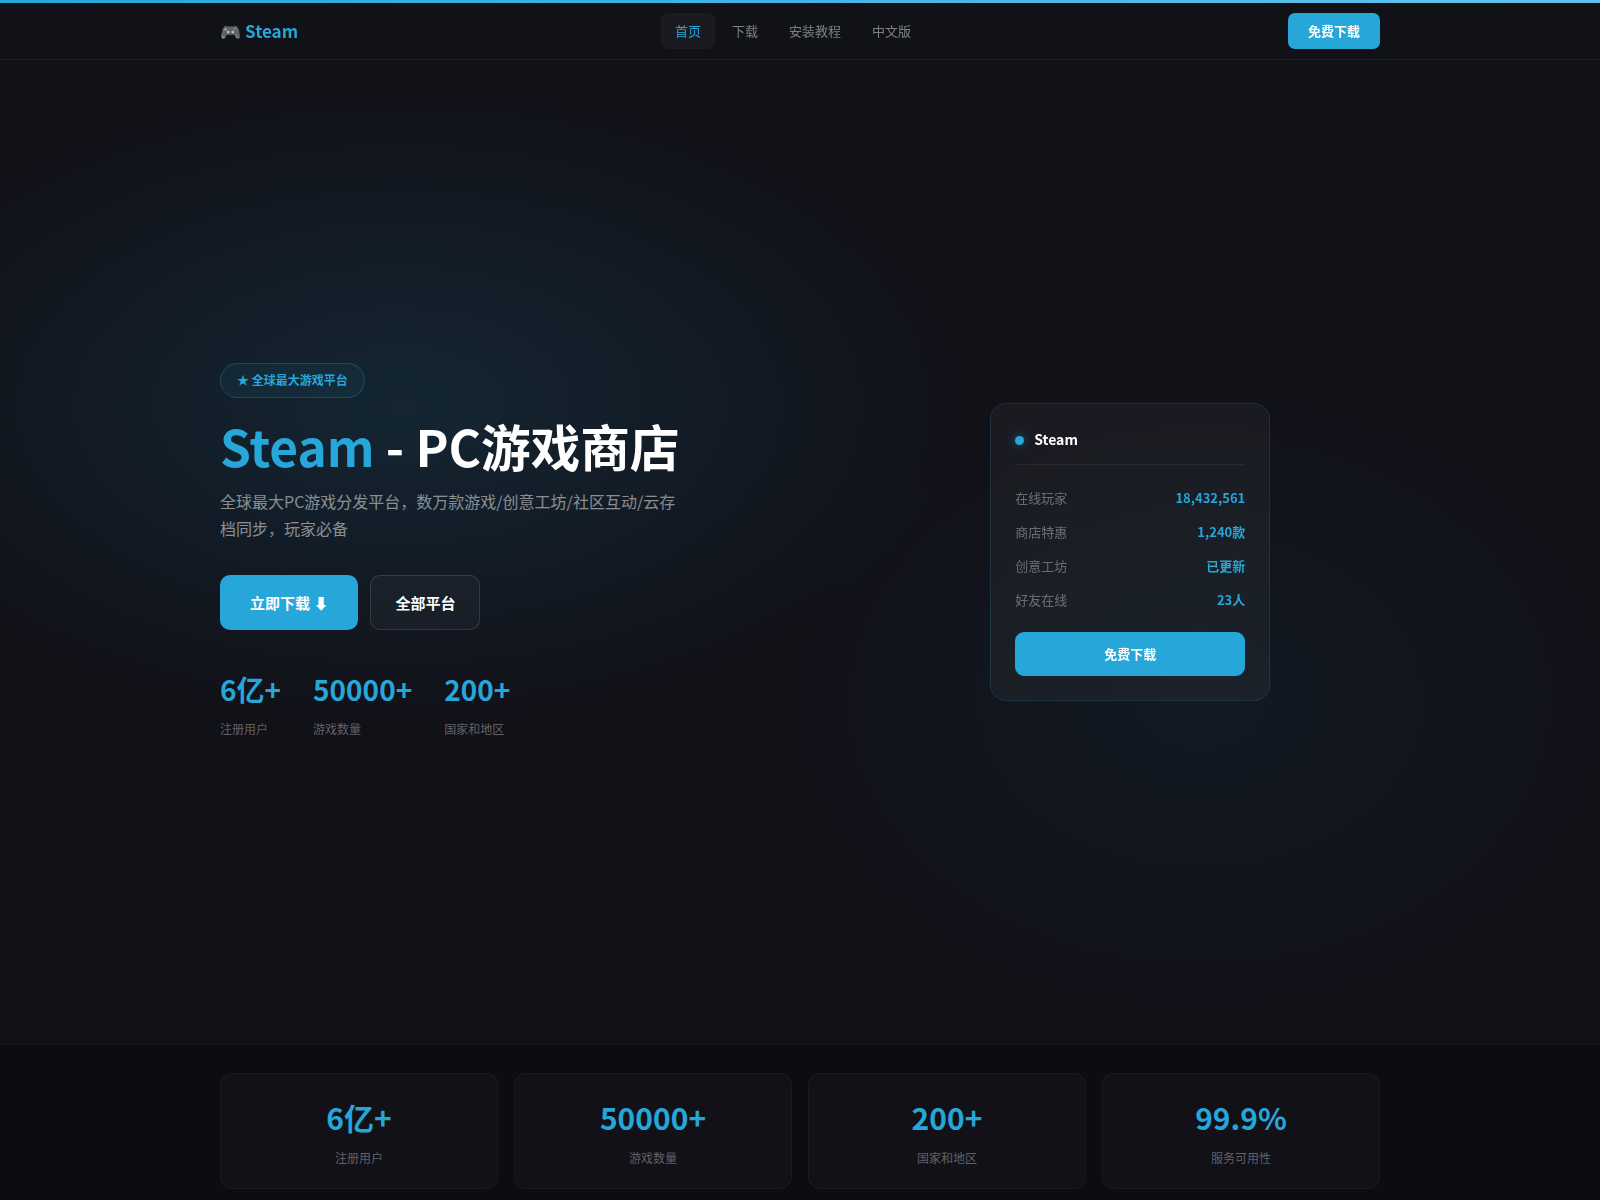The width and height of the screenshot is (1600, 1200).
Task: Click the header 免费下载 button
Action: point(1333,31)
